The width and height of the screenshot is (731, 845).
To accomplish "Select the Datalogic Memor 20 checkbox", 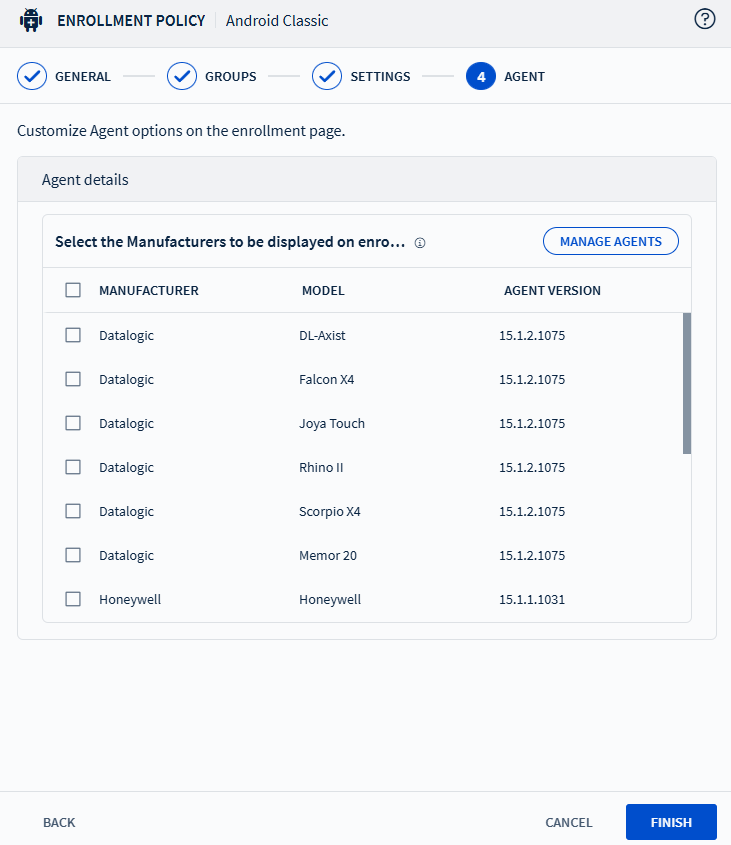I will click(x=73, y=555).
